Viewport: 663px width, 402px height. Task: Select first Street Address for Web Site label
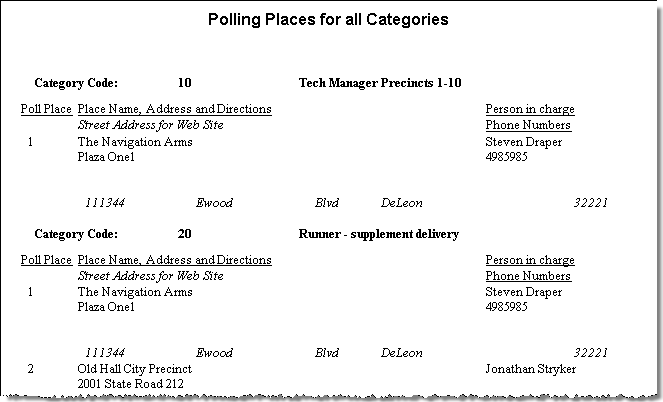[x=151, y=125]
